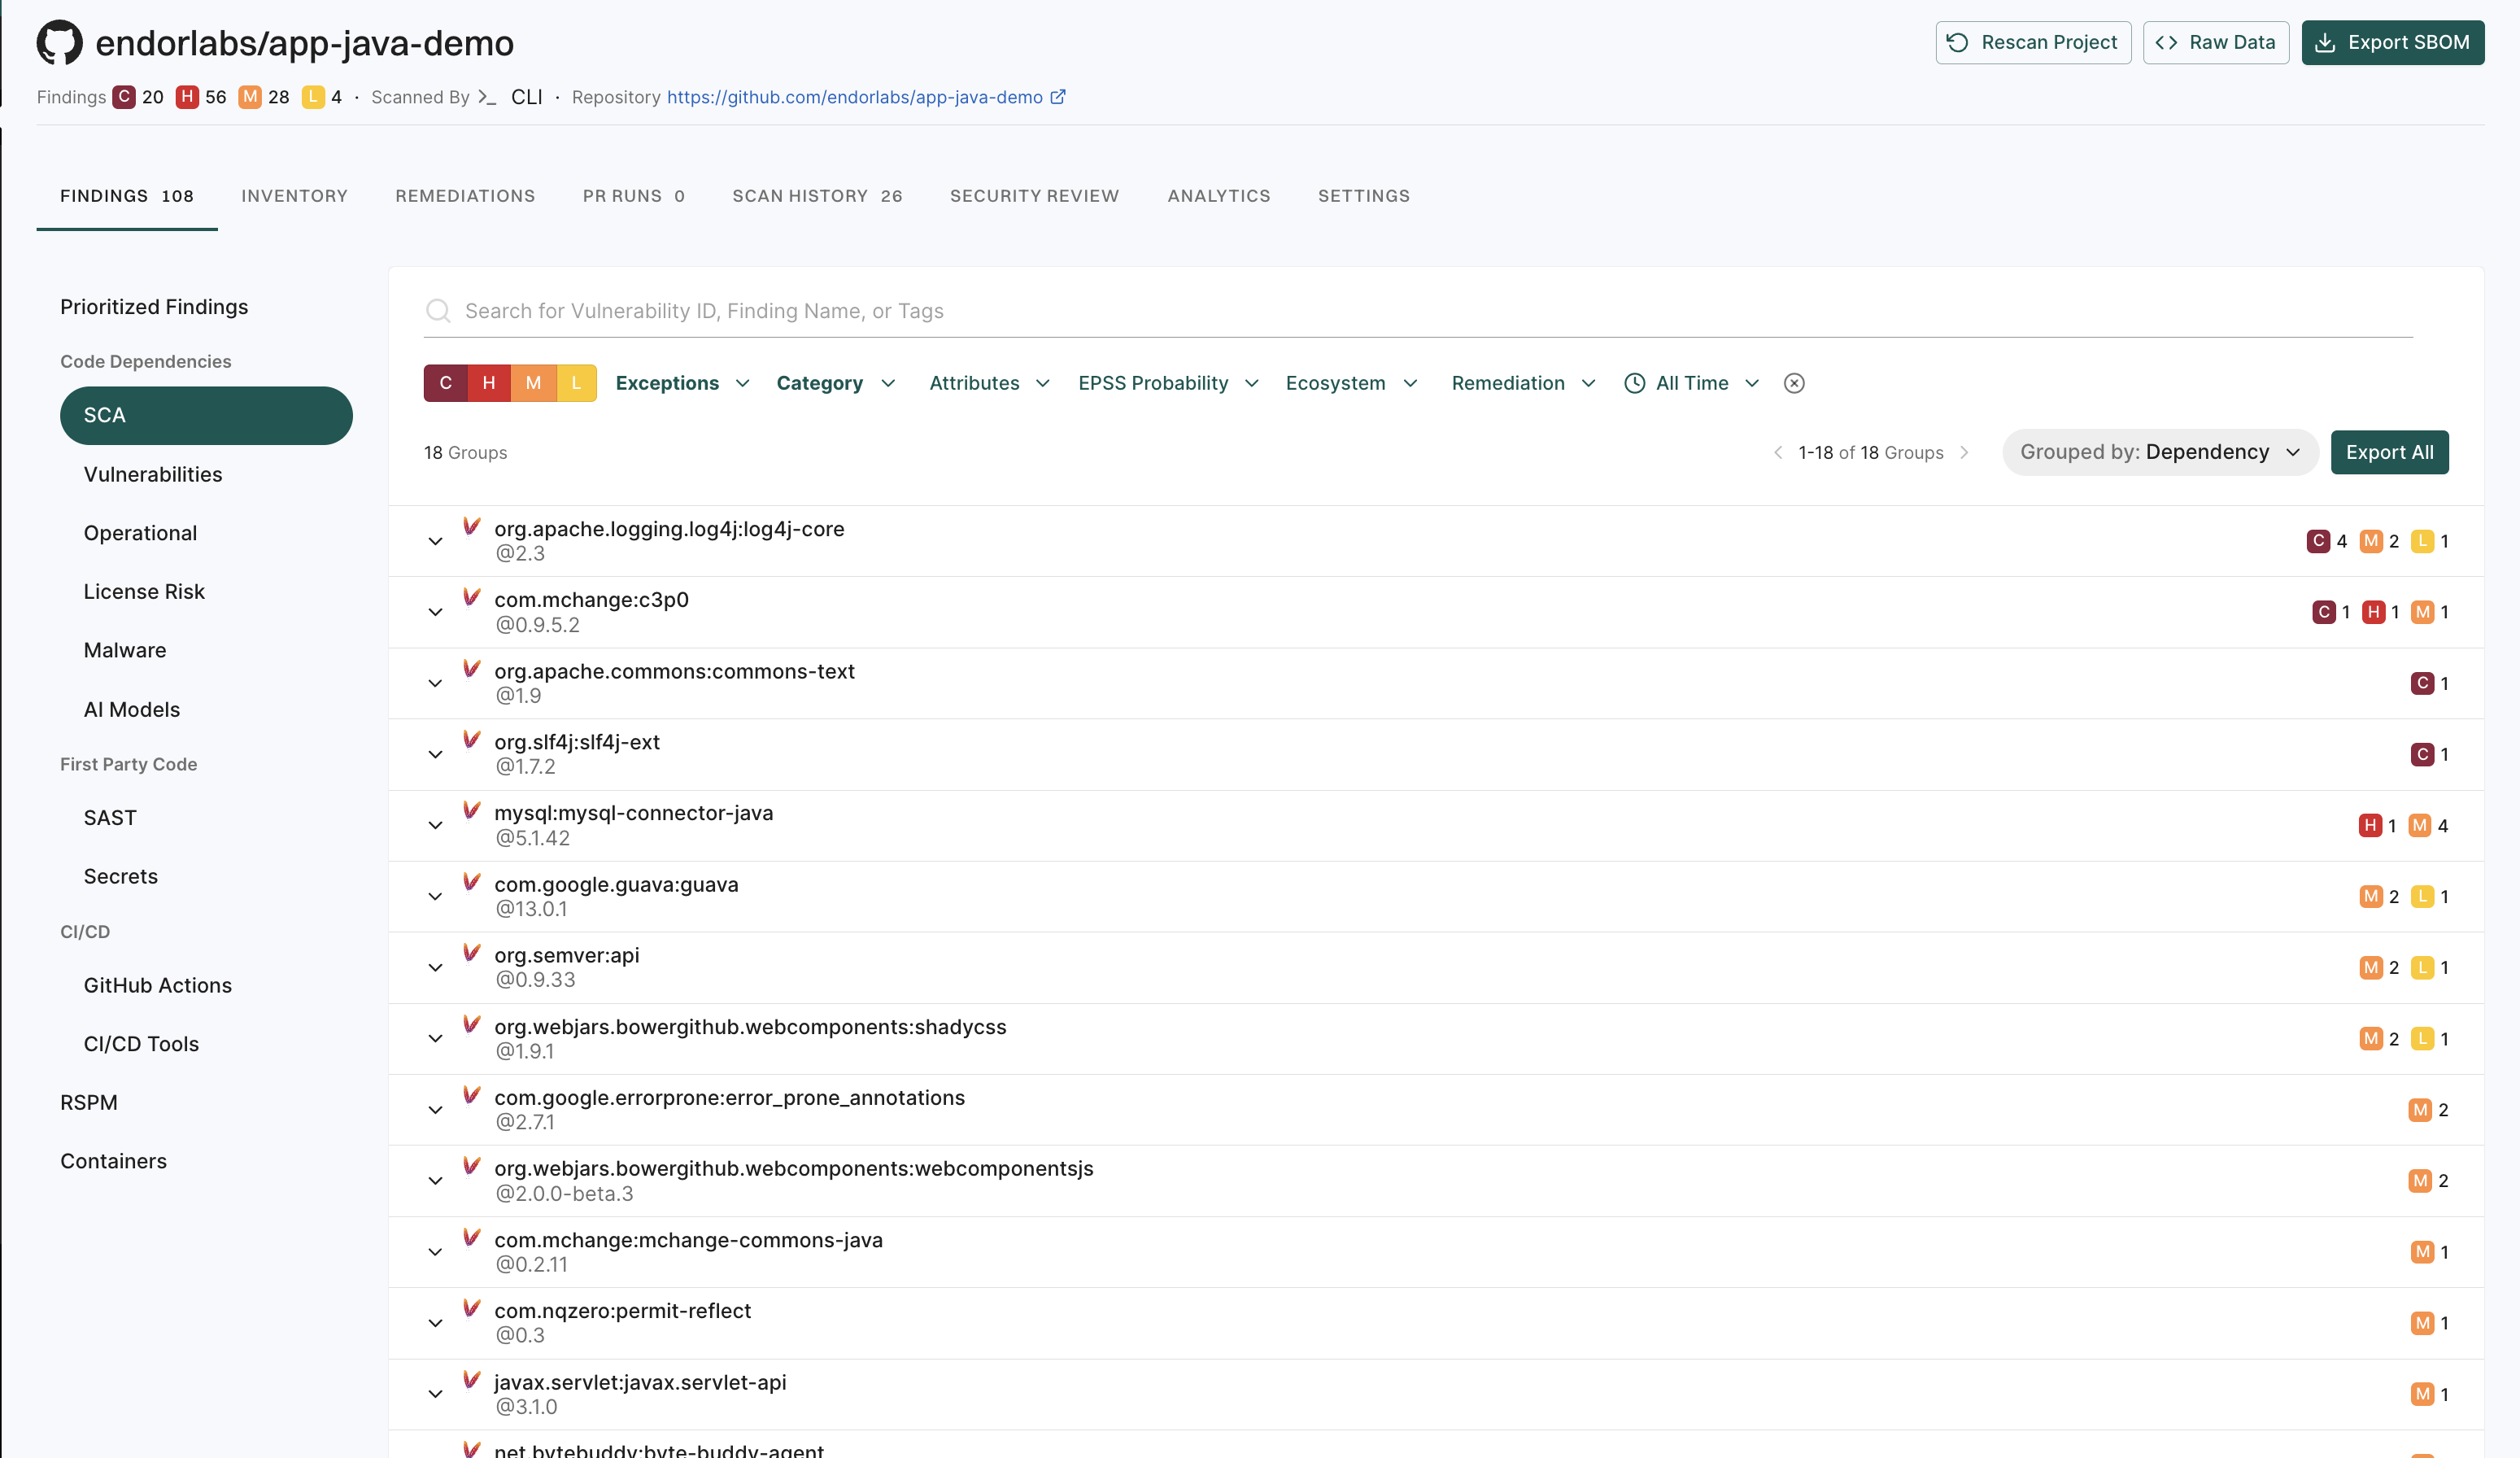Open the EPSS Probability dropdown
The width and height of the screenshot is (2520, 1458).
(x=1169, y=383)
